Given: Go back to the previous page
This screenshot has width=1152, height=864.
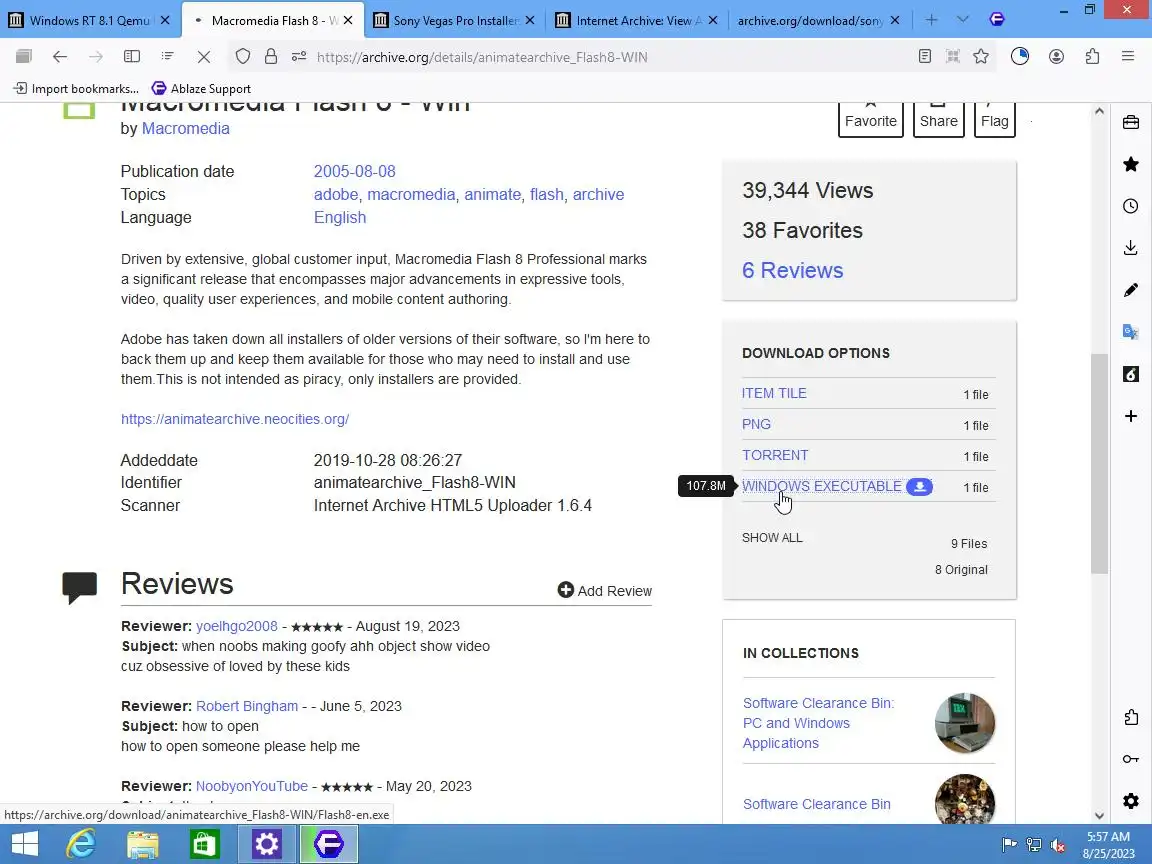Looking at the screenshot, I should click(60, 57).
